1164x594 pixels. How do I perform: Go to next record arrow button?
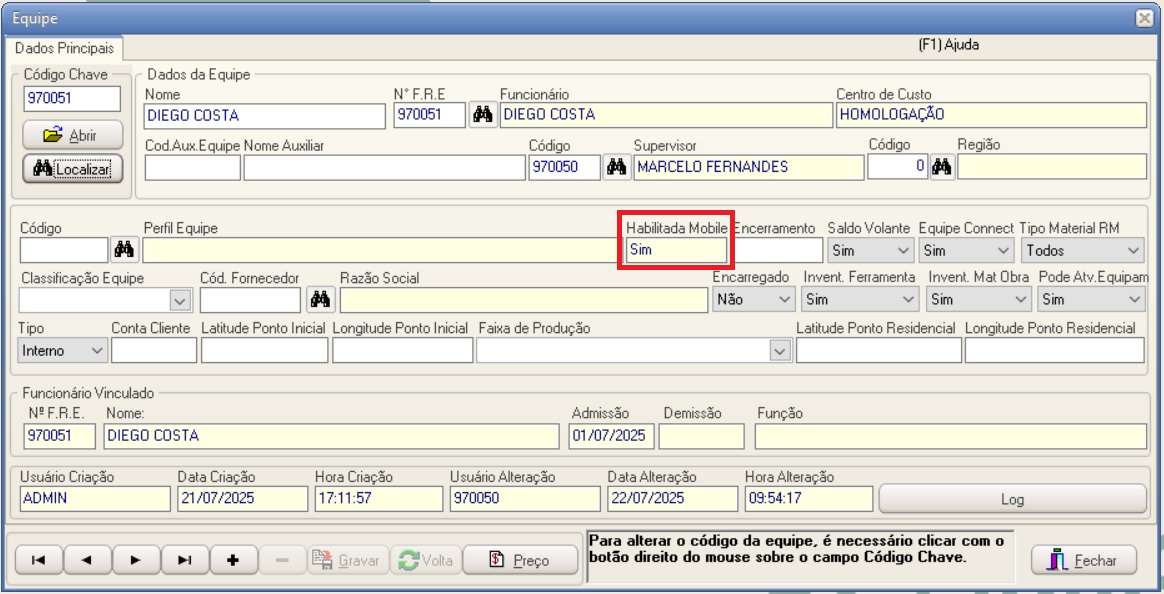coord(135,561)
